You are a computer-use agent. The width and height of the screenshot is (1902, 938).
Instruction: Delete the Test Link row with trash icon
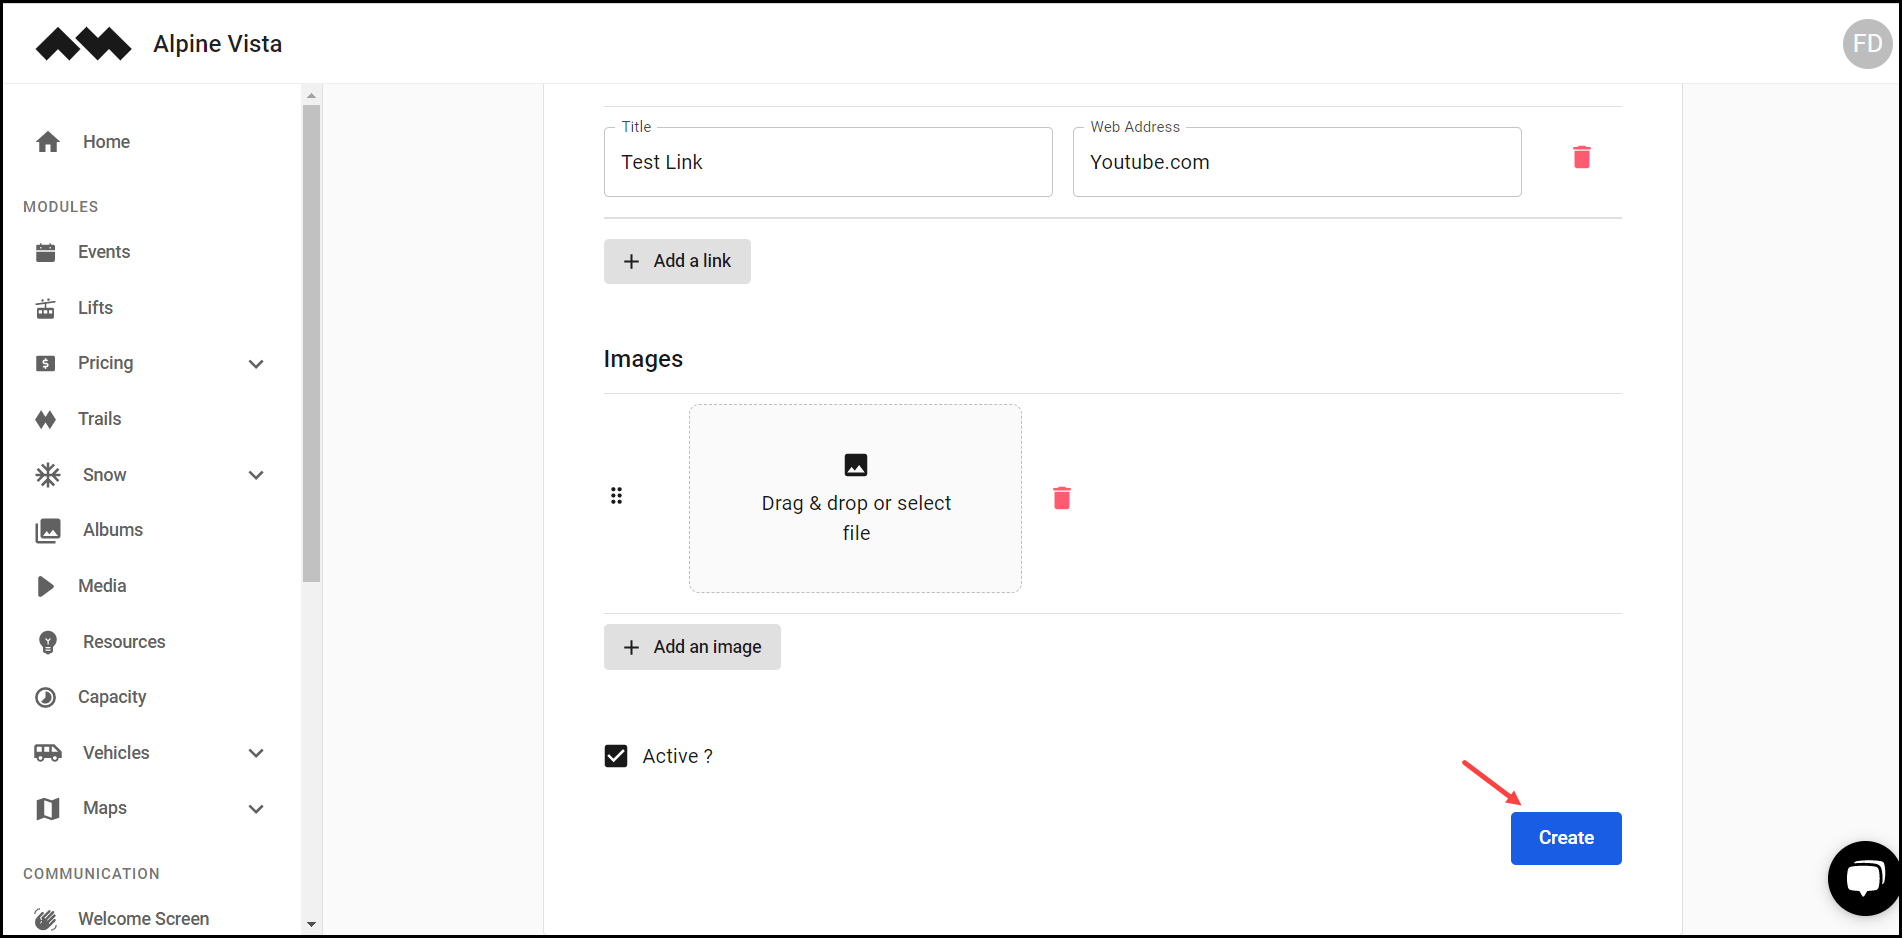tap(1581, 157)
